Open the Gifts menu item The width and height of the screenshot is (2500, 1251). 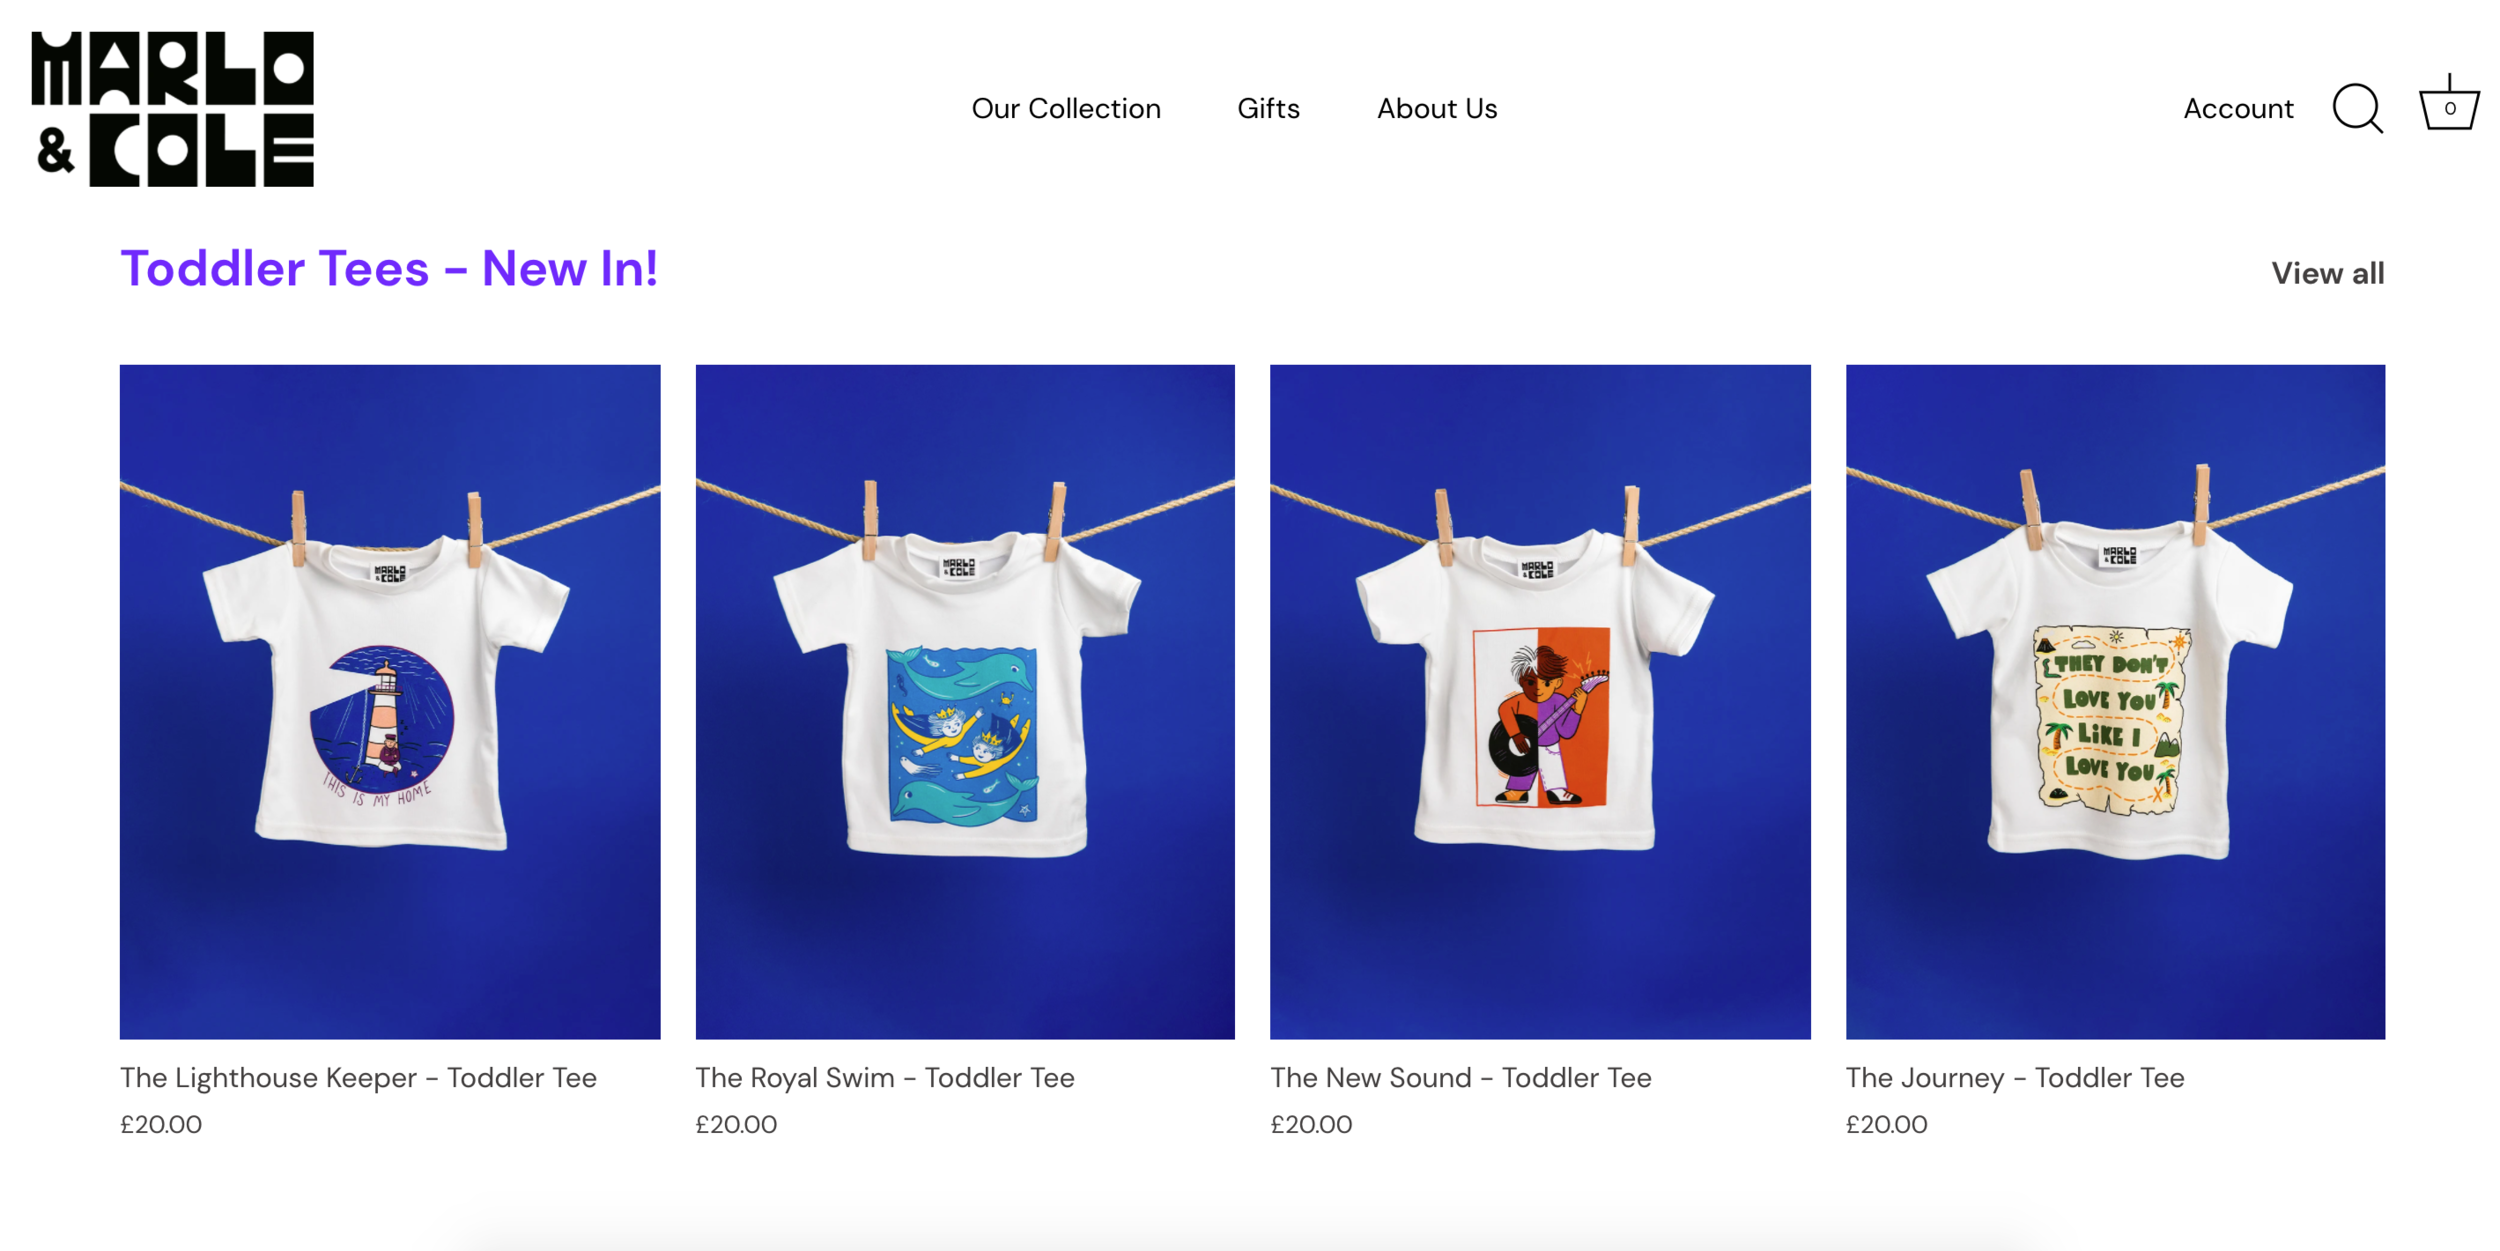pyautogui.click(x=1268, y=108)
